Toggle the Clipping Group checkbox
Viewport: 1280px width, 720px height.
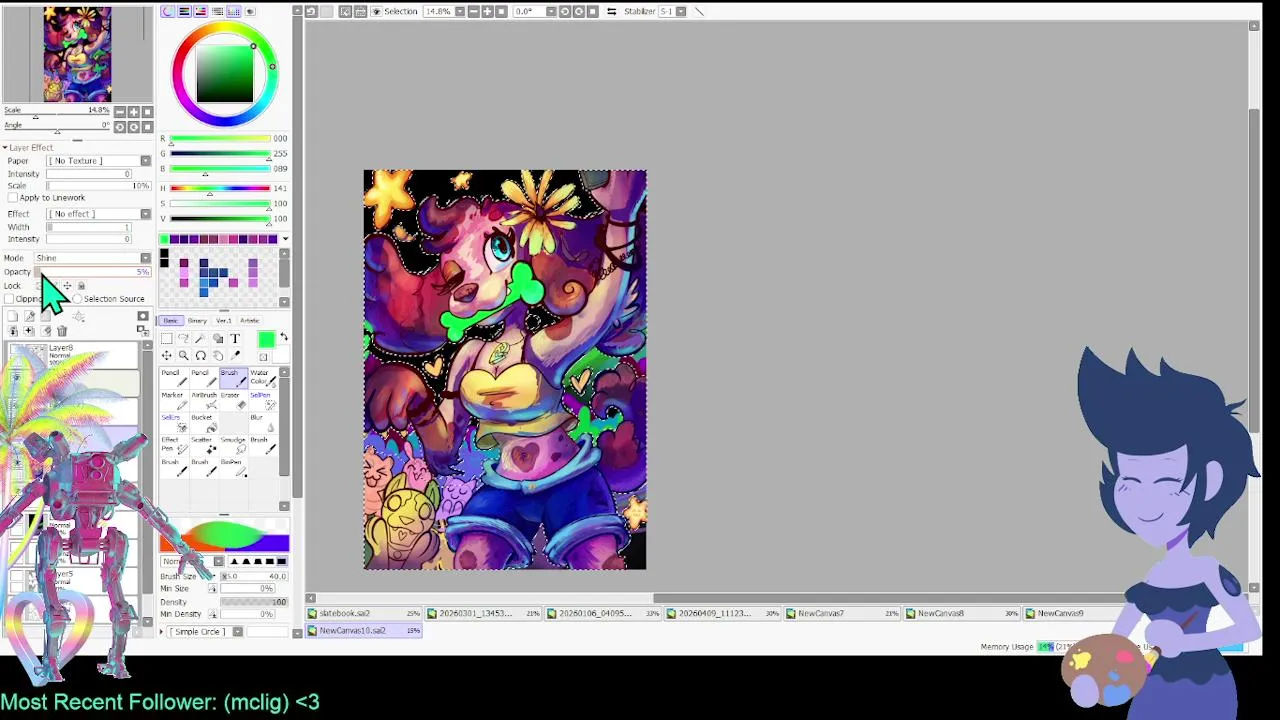point(9,299)
